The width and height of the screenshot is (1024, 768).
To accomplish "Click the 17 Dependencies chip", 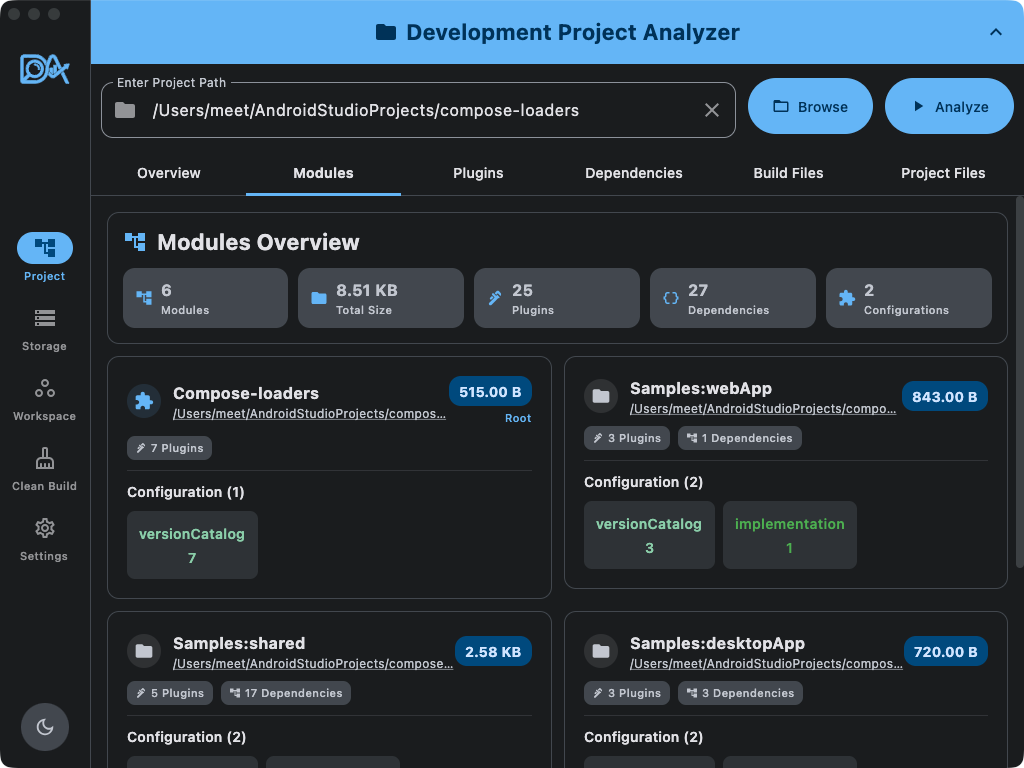I will (286, 693).
